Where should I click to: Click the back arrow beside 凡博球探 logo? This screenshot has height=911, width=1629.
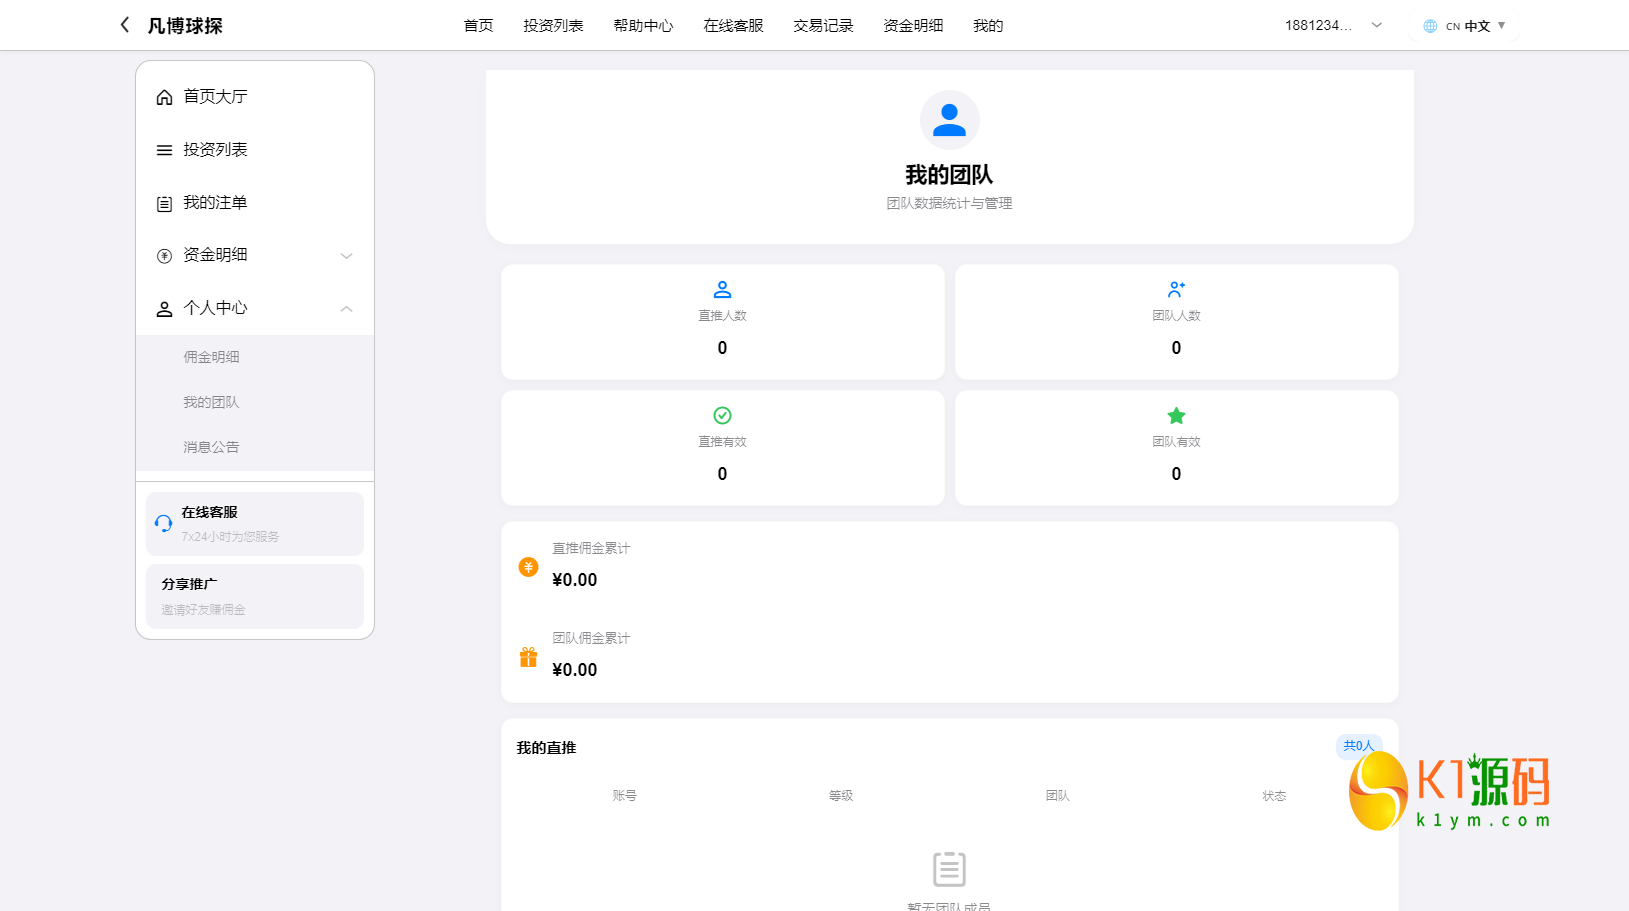point(124,24)
